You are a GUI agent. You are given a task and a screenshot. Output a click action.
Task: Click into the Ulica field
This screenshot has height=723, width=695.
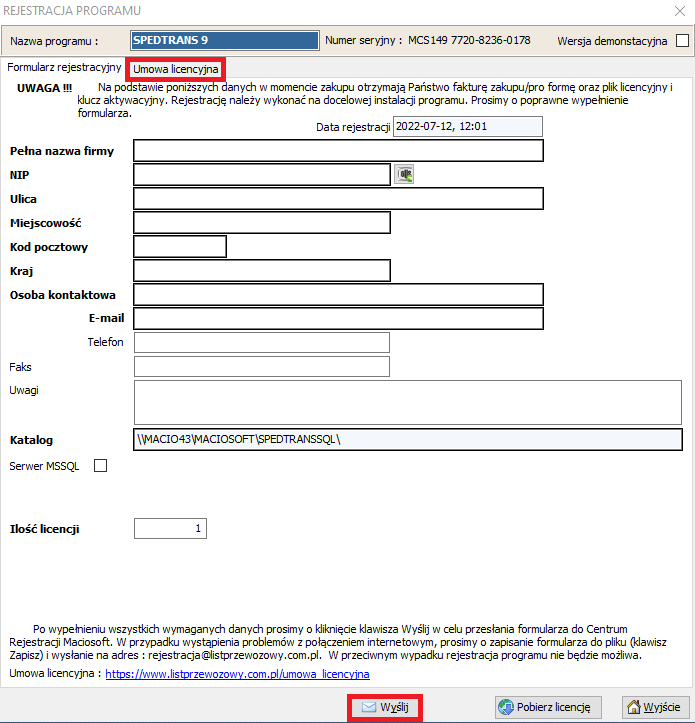(339, 199)
